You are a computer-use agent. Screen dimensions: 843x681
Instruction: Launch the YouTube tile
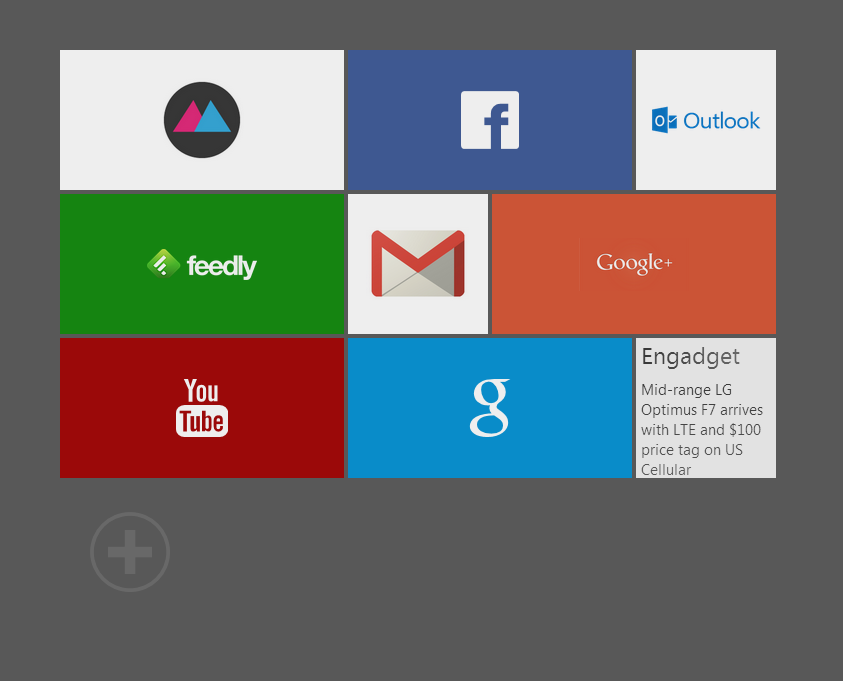(202, 408)
